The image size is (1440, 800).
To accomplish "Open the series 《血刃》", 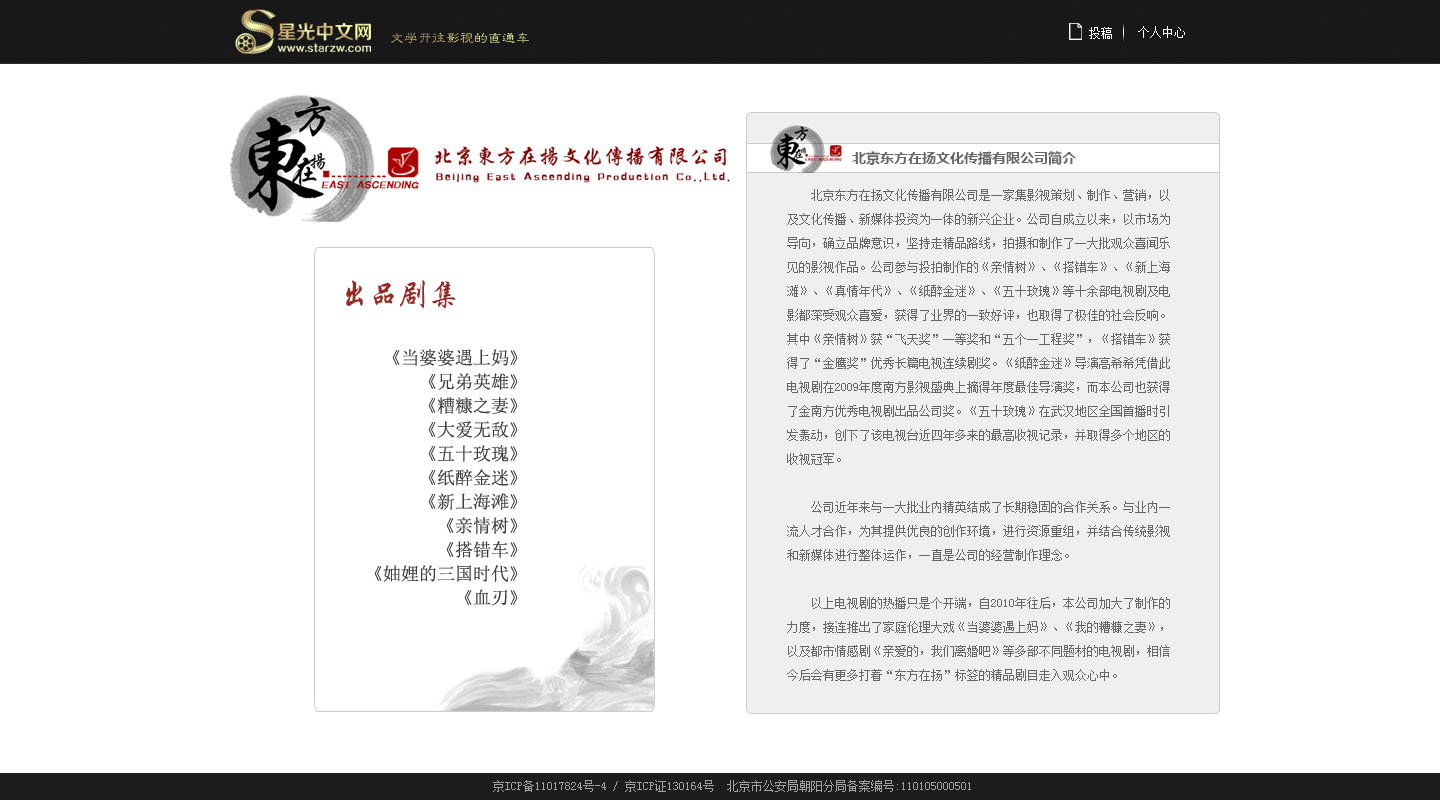I will [489, 598].
